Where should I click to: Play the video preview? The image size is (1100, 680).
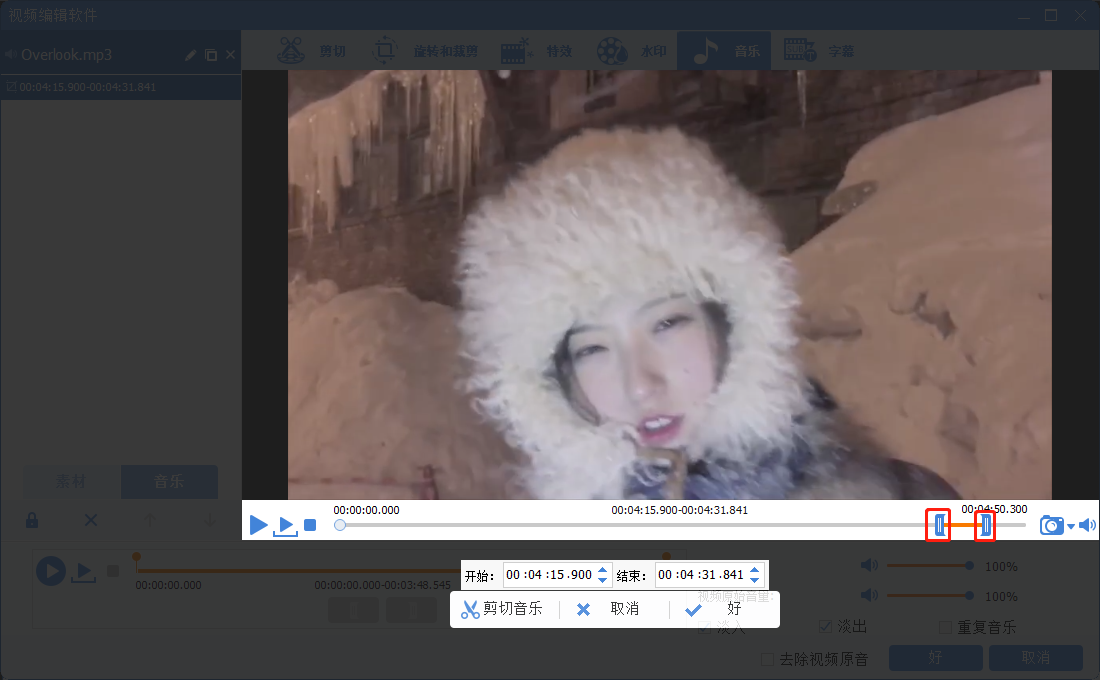[x=258, y=525]
